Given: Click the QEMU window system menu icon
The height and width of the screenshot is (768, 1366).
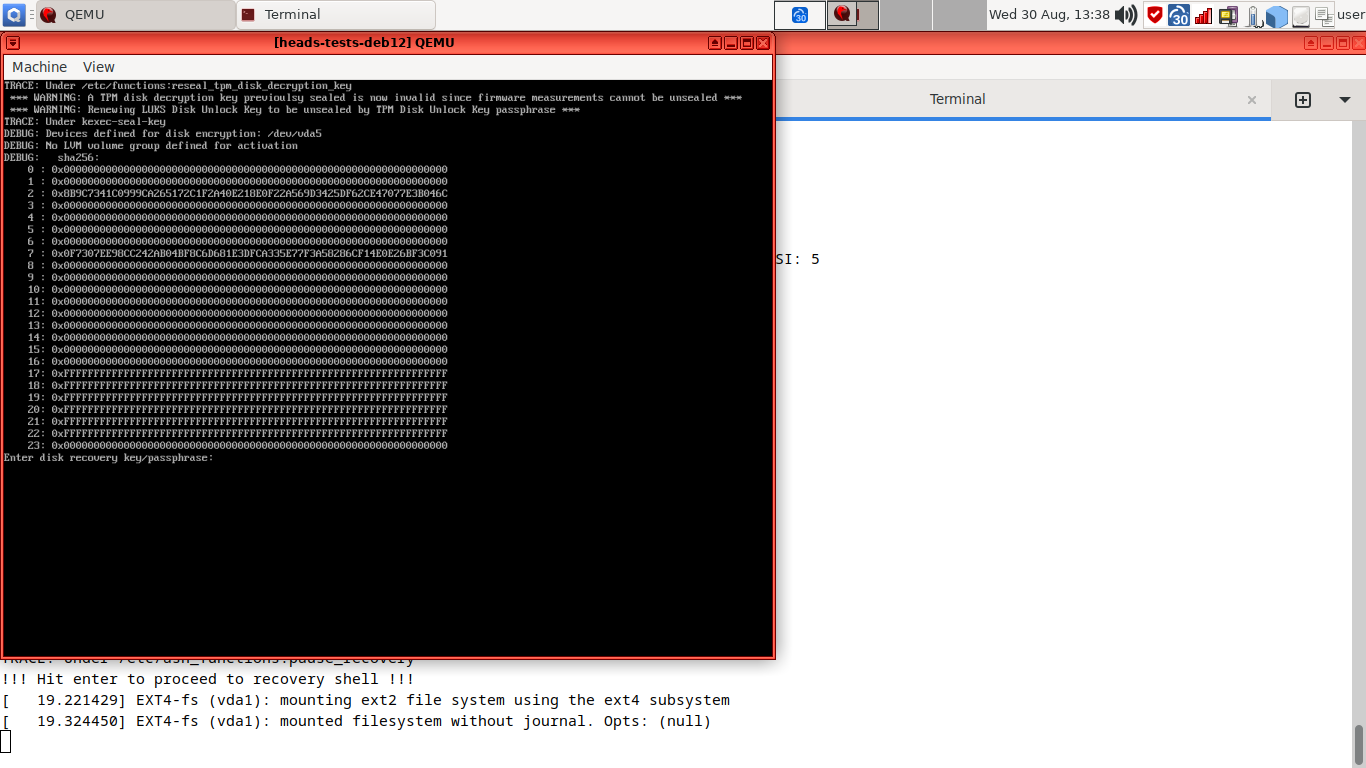Looking at the screenshot, I should [13, 42].
